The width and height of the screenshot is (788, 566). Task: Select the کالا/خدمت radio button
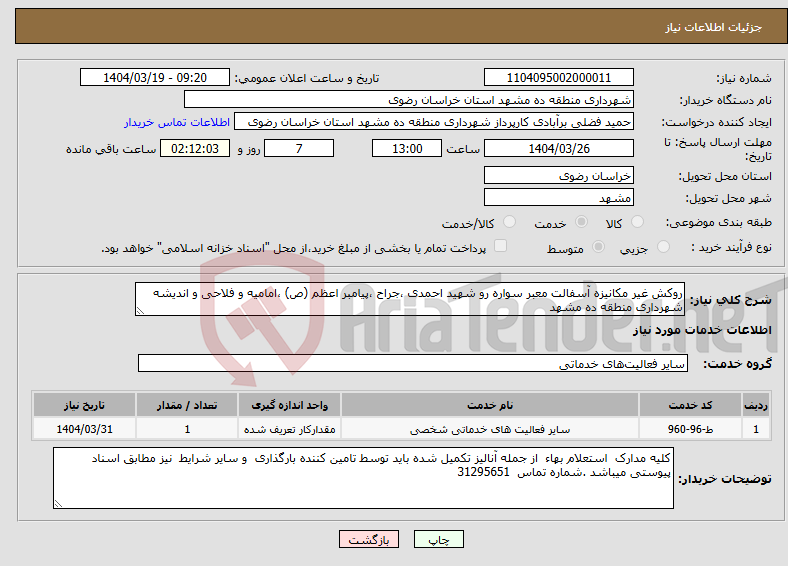point(510,222)
